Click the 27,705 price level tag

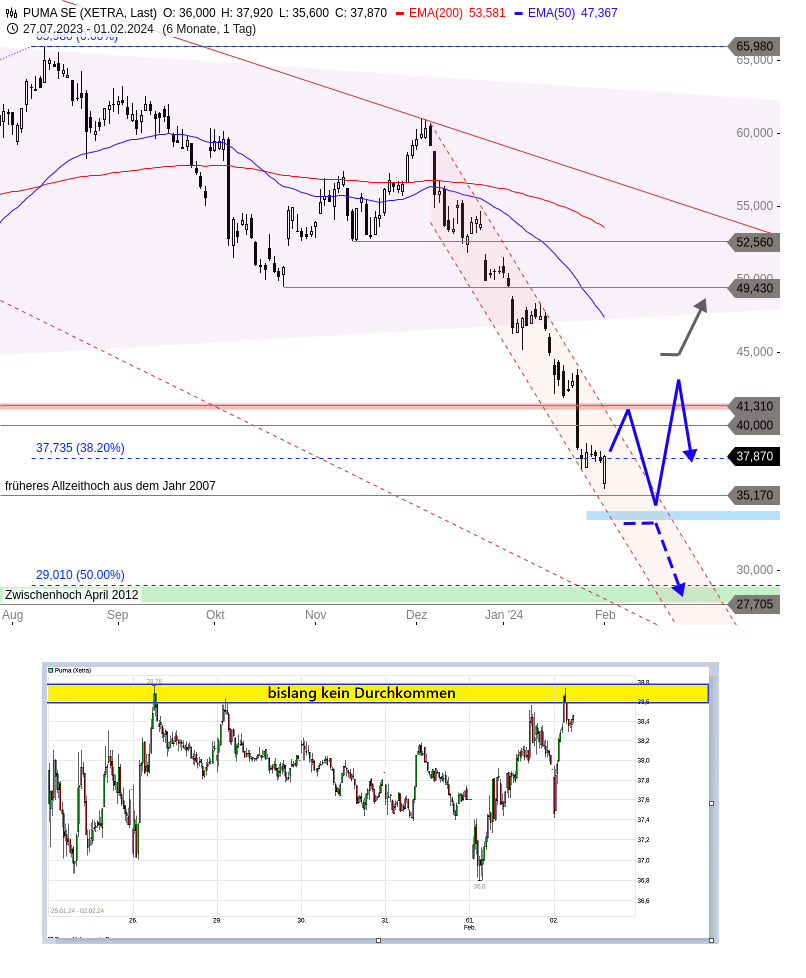point(754,604)
